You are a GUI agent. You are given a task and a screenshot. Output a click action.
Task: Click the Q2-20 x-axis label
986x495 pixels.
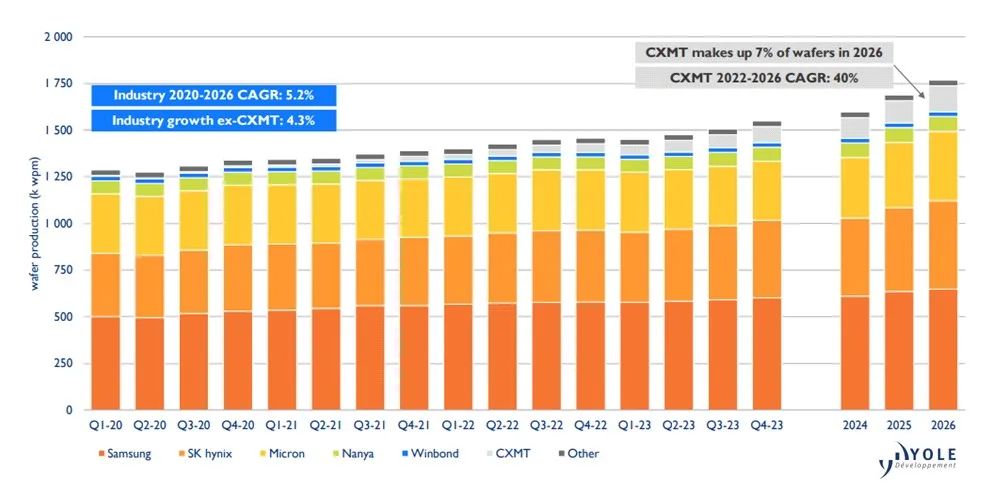150,425
